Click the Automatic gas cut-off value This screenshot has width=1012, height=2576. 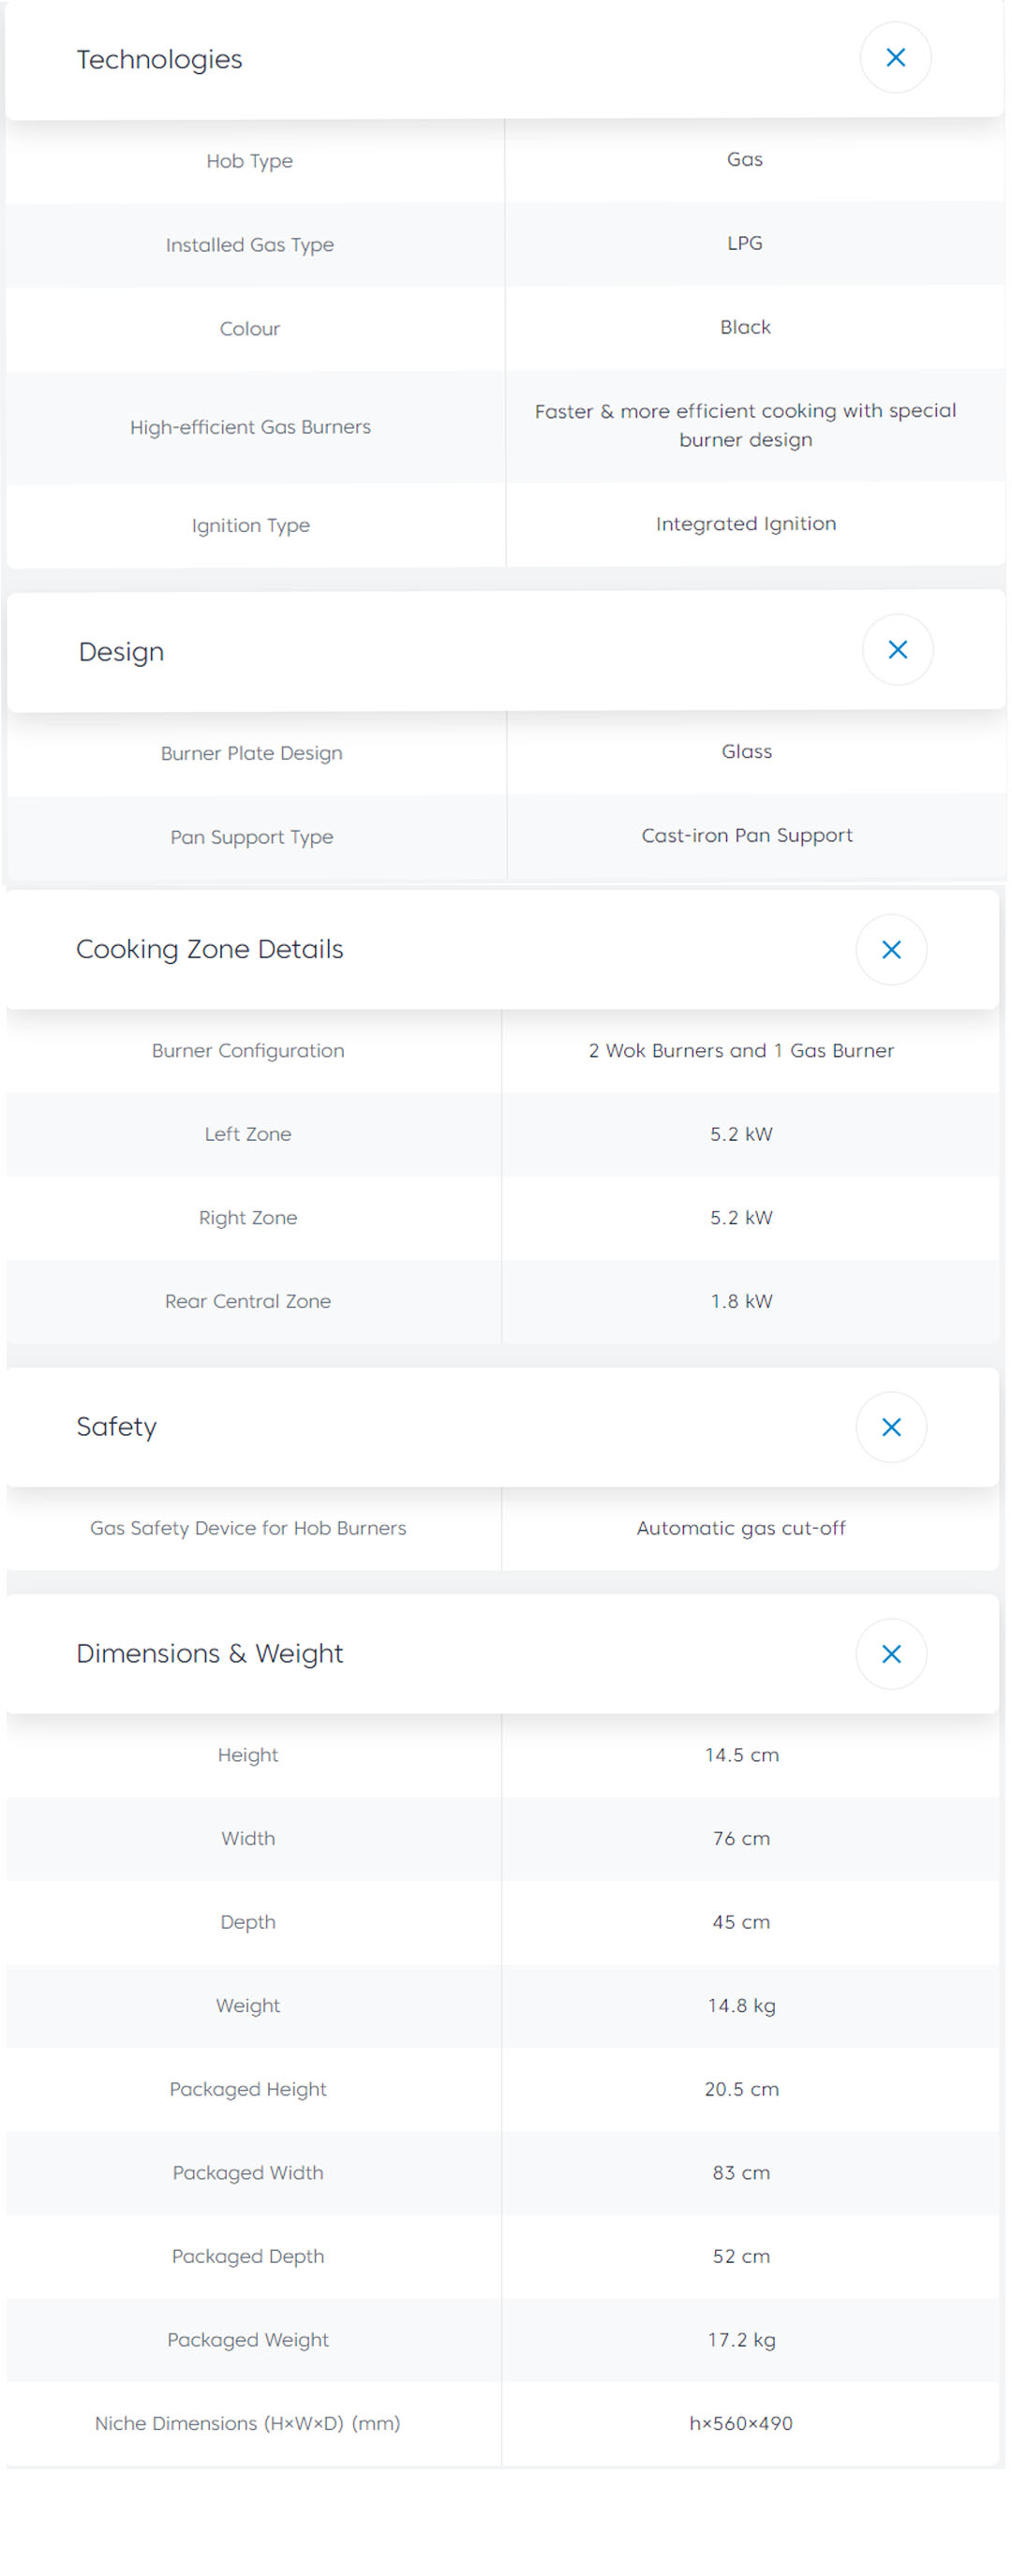tap(741, 1528)
